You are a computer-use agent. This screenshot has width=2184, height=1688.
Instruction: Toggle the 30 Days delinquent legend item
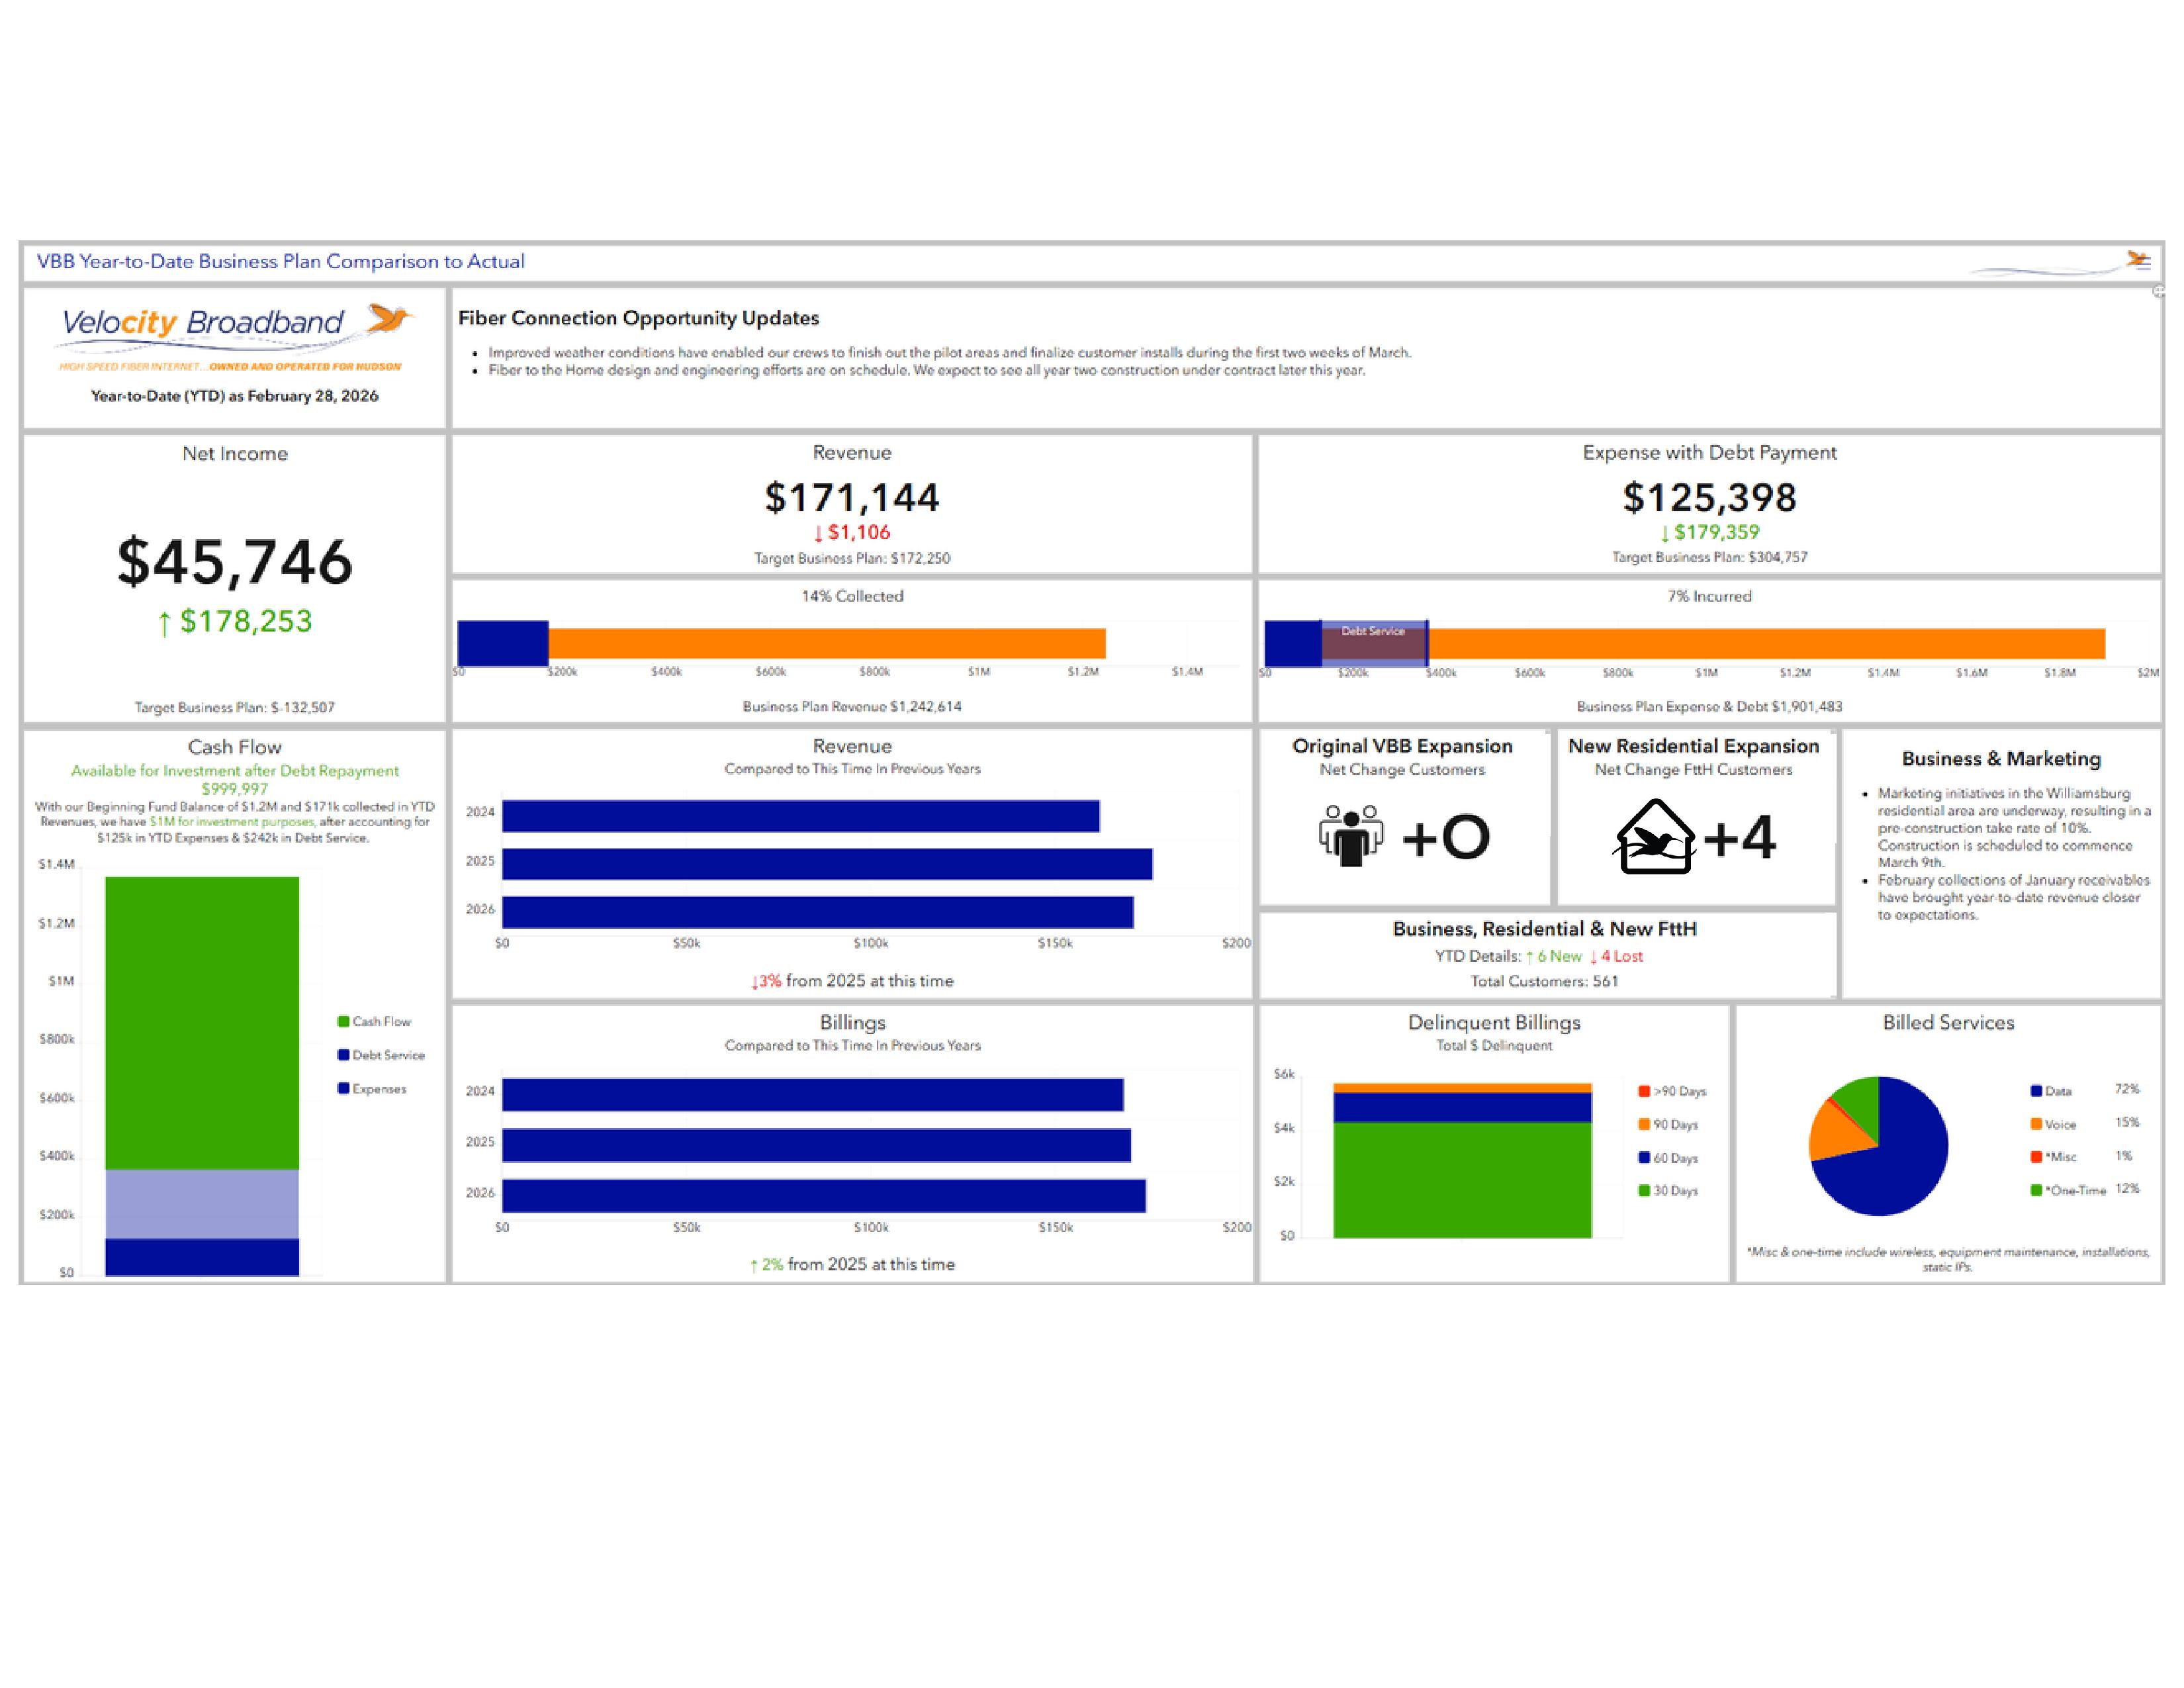coord(1667,1191)
